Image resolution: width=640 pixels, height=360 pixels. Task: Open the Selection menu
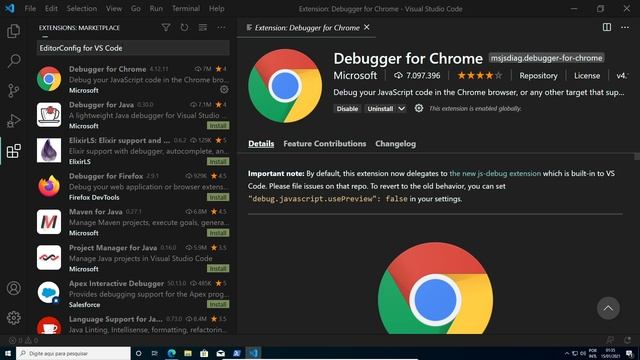[82, 9]
